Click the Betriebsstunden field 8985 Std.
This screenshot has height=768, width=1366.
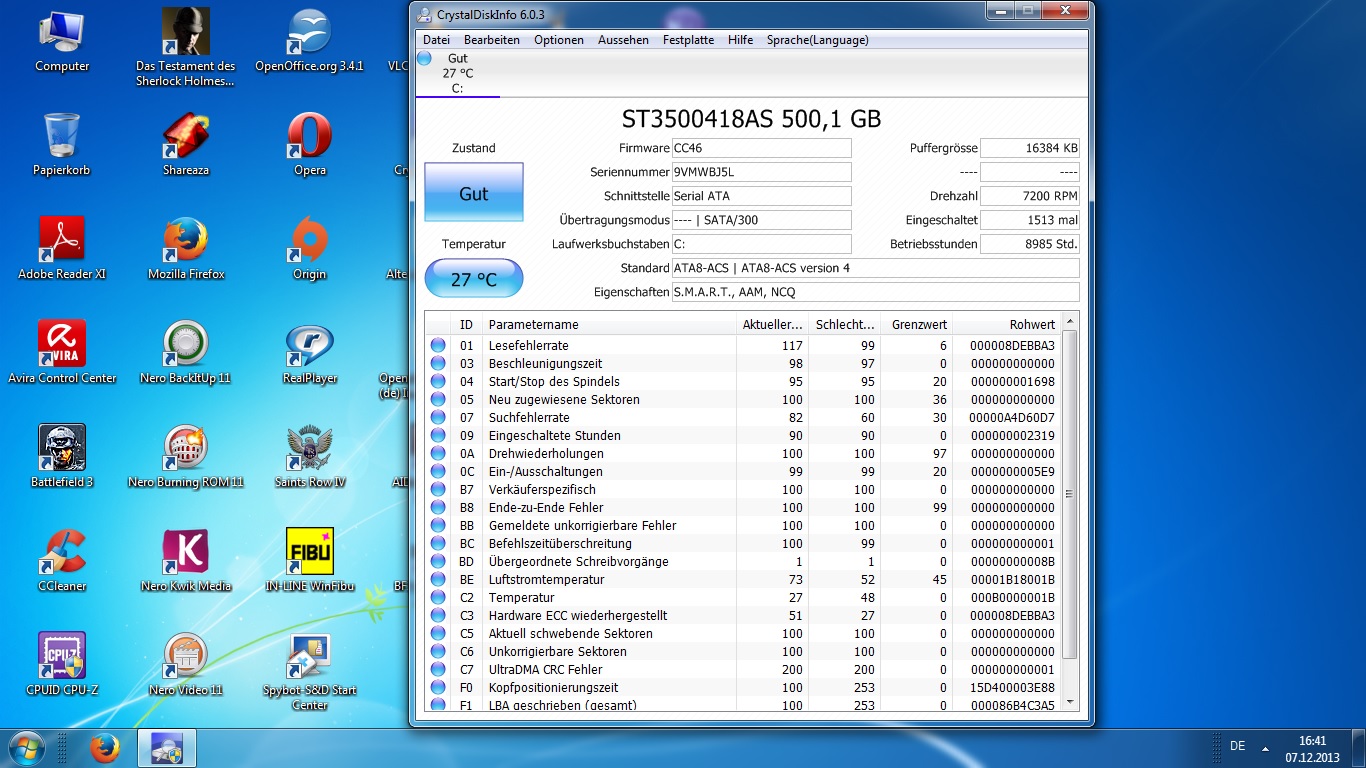click(x=1030, y=244)
